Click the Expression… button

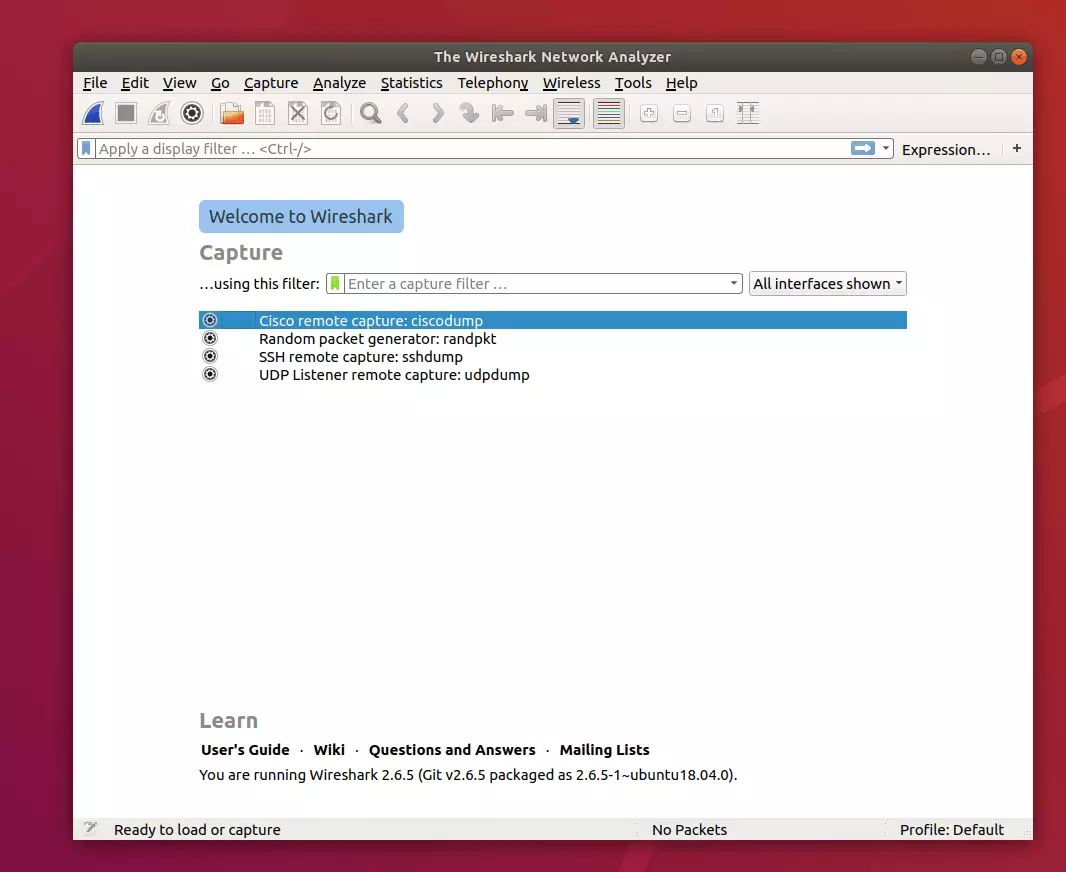[x=946, y=150]
